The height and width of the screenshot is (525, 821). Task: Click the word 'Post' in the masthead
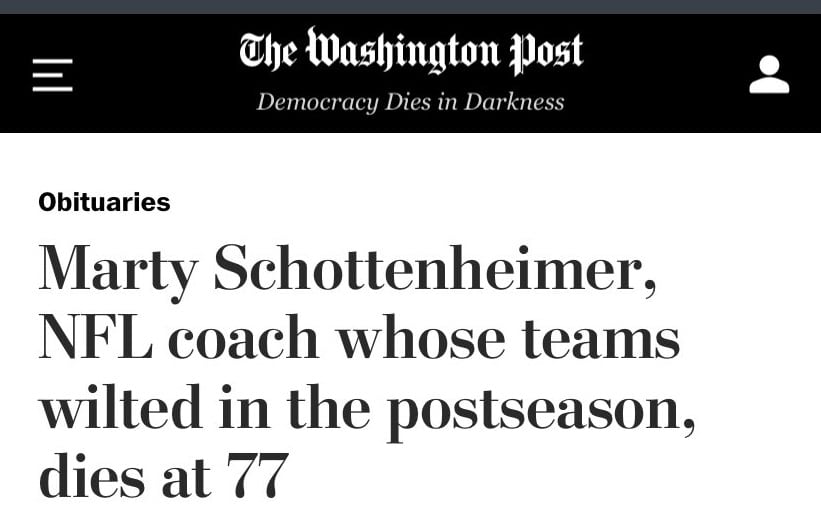pos(547,52)
